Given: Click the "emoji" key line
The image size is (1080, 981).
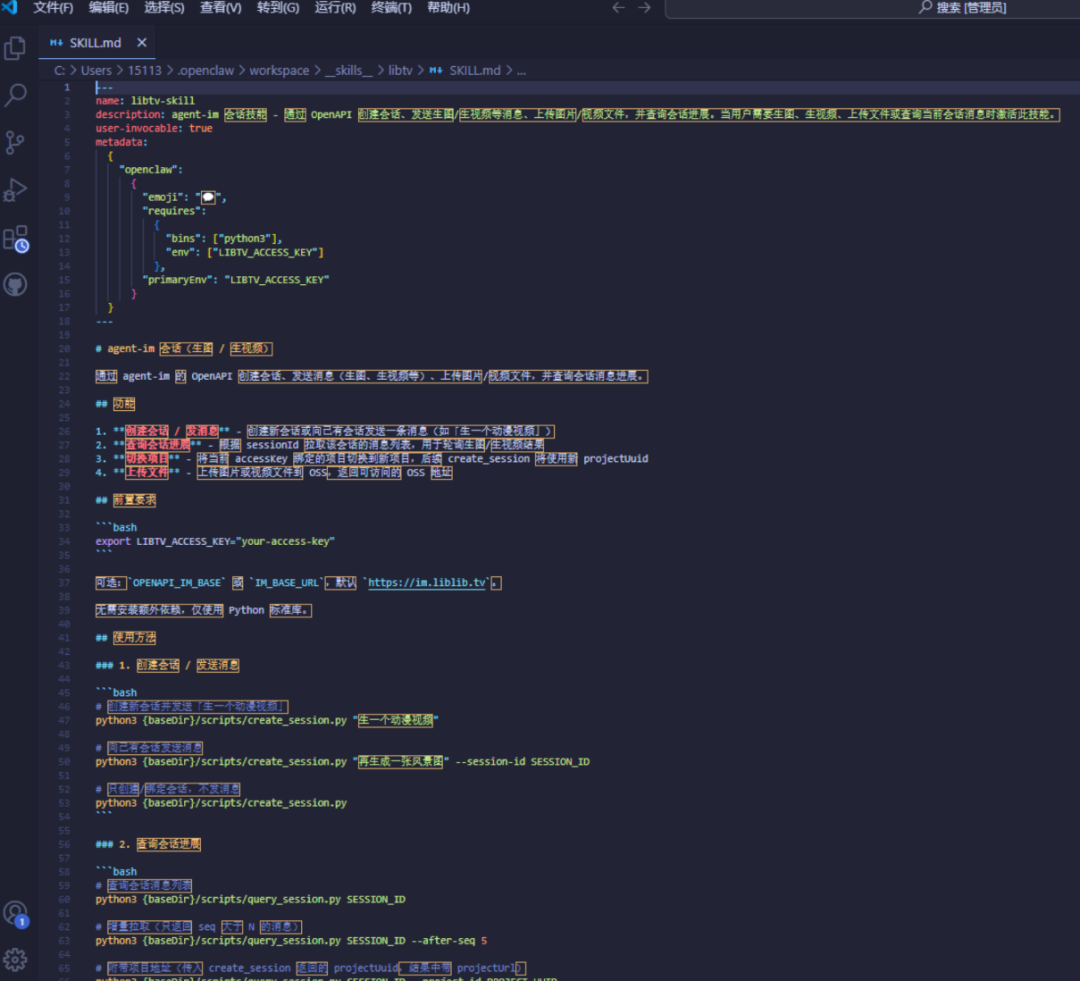Looking at the screenshot, I should [184, 197].
